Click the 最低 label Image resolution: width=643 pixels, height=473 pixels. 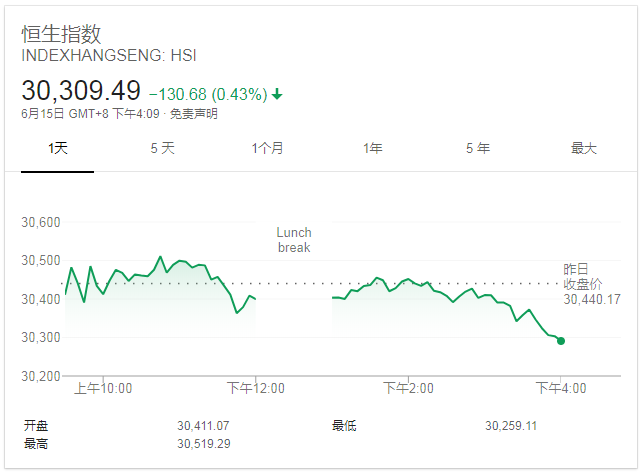[344, 426]
